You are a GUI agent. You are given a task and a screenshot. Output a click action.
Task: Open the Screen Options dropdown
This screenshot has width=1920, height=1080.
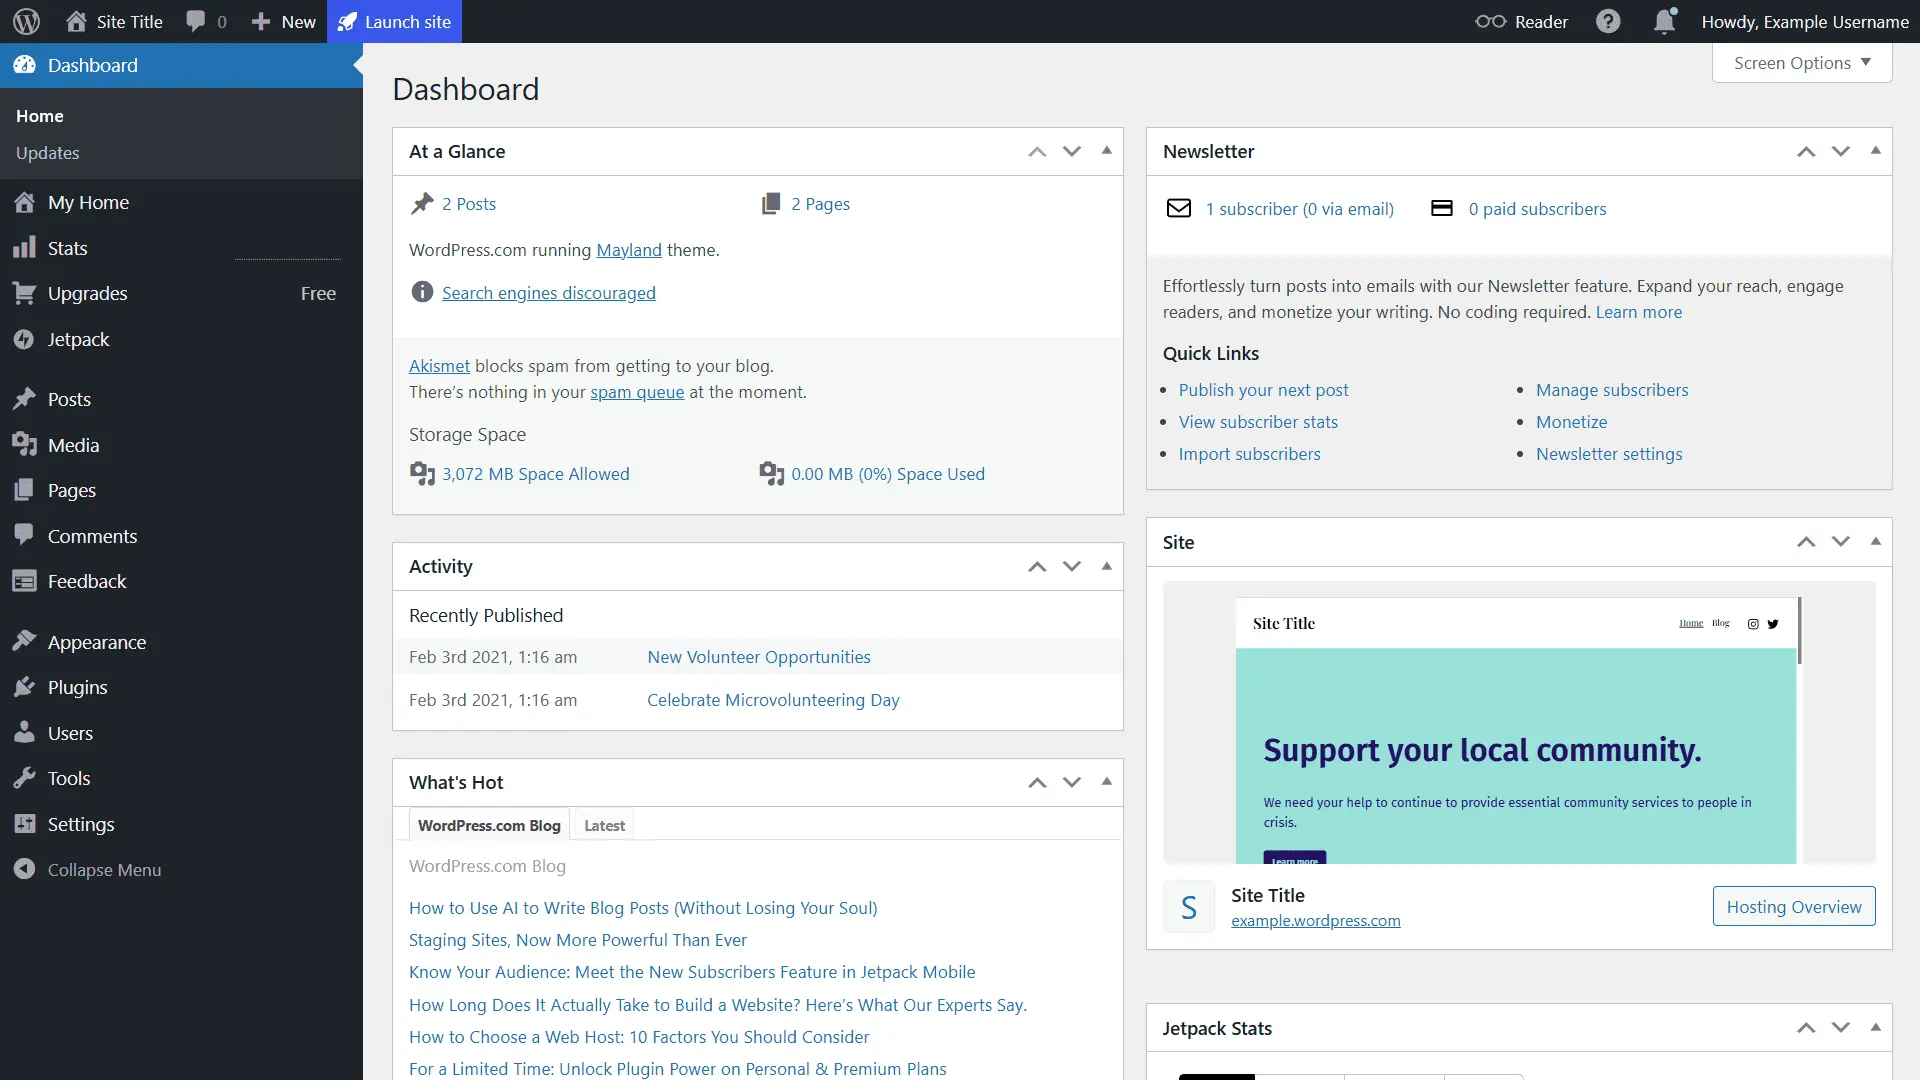tap(1800, 62)
